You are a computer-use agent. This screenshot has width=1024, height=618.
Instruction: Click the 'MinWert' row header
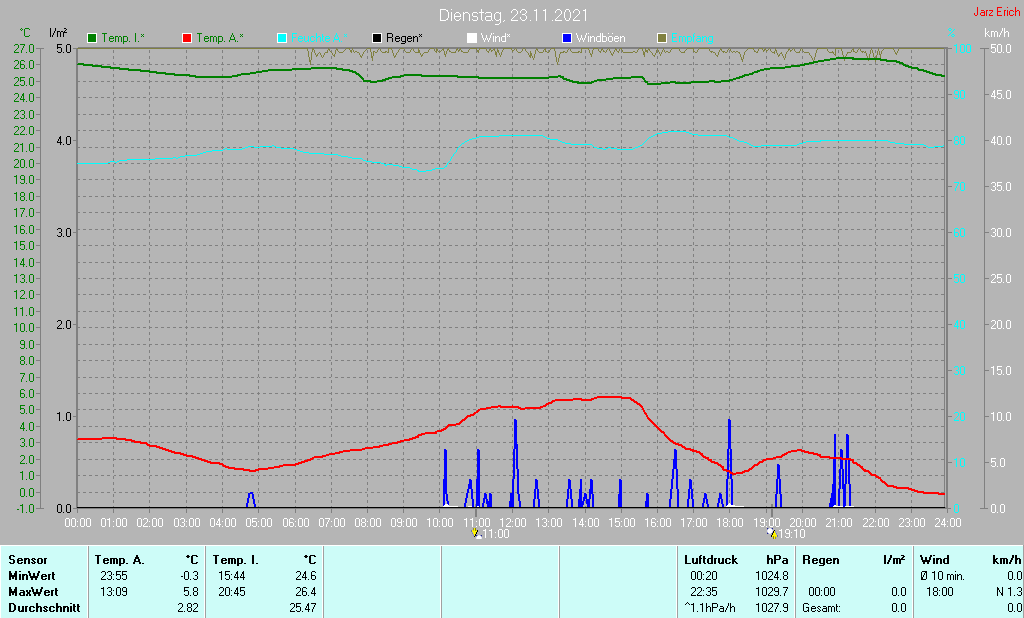coord(32,576)
